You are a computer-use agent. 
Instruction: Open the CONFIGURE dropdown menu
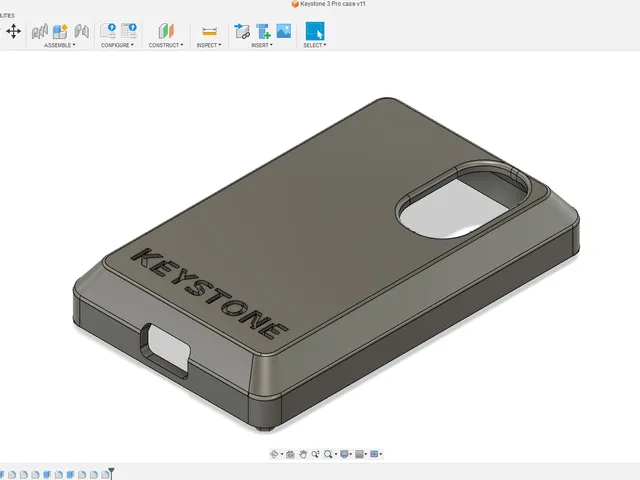pyautogui.click(x=117, y=45)
